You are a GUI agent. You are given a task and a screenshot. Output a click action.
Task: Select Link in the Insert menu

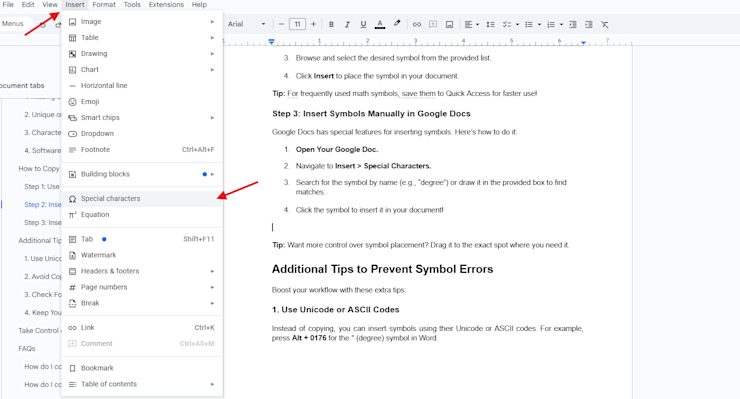click(142, 328)
